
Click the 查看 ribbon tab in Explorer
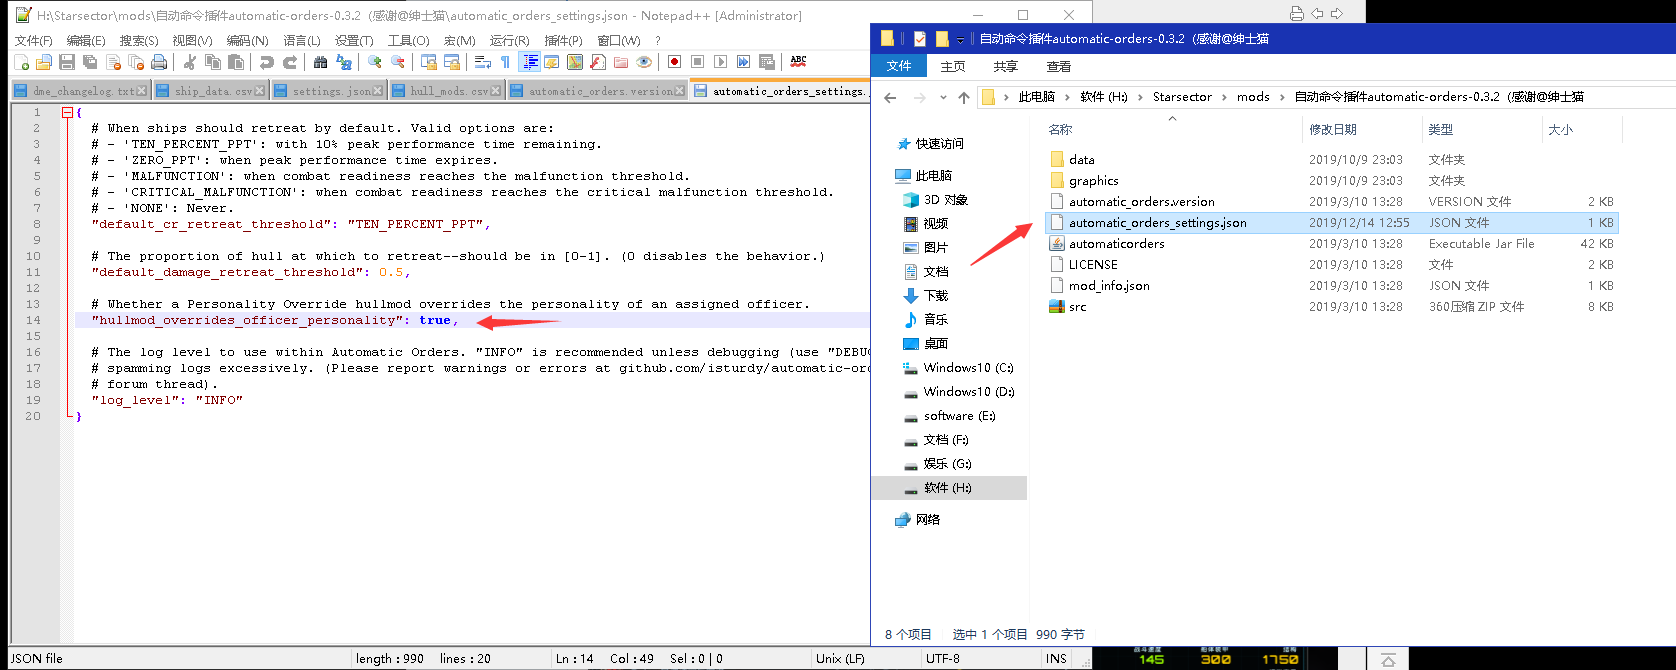1058,66
